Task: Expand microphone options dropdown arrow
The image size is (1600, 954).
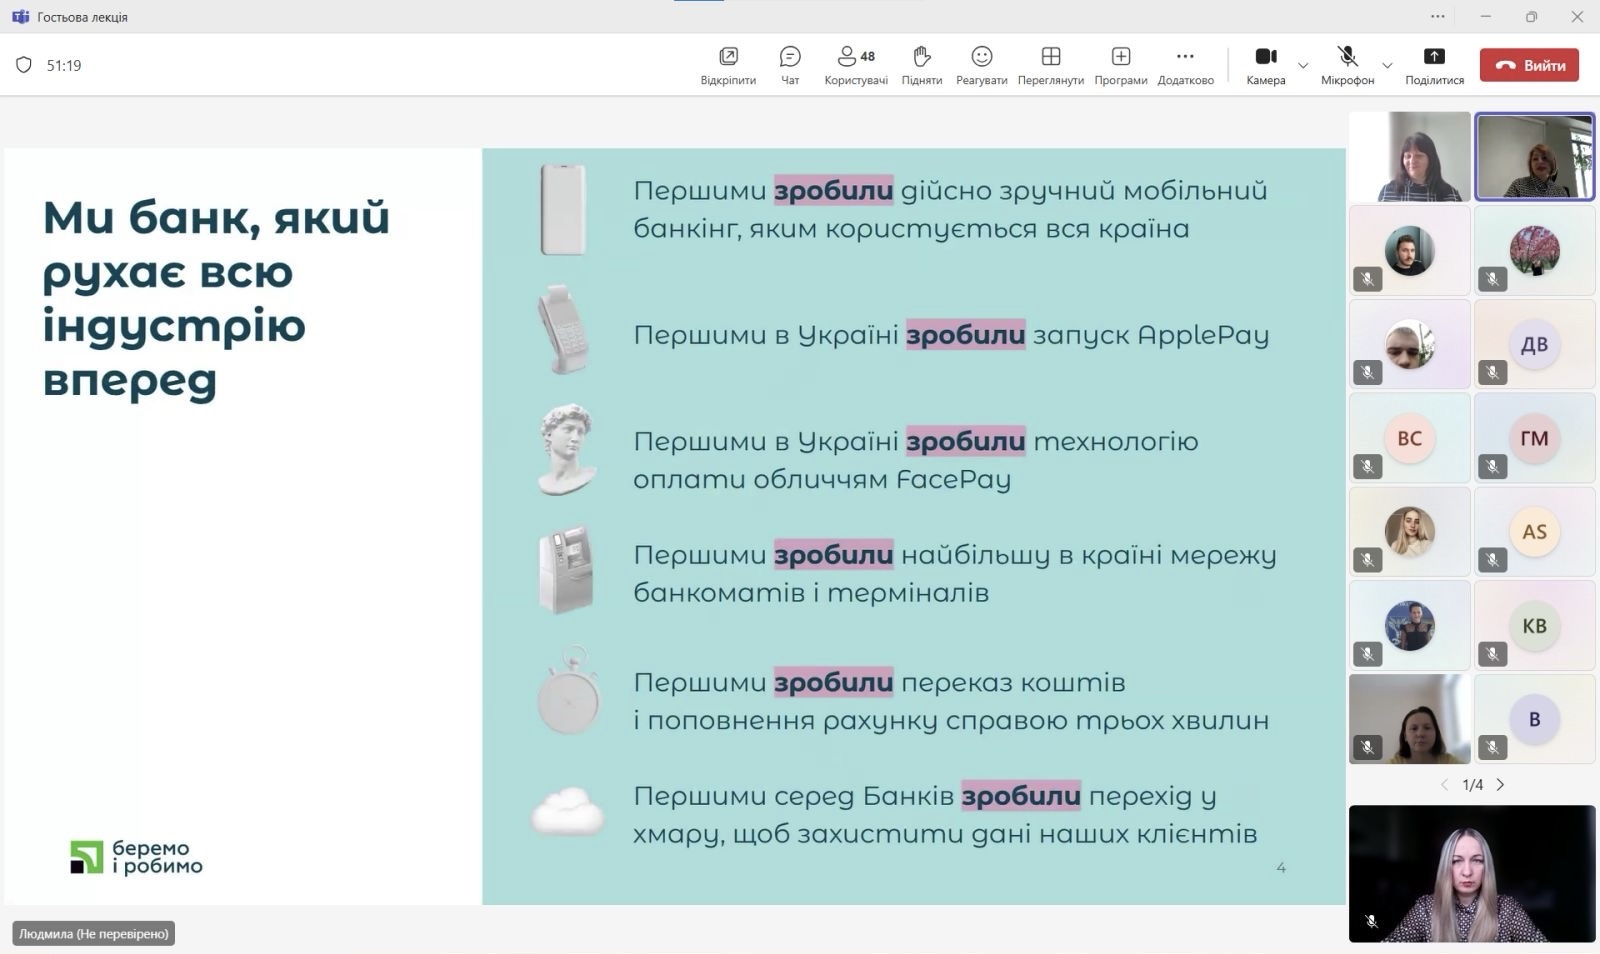Action: point(1387,66)
